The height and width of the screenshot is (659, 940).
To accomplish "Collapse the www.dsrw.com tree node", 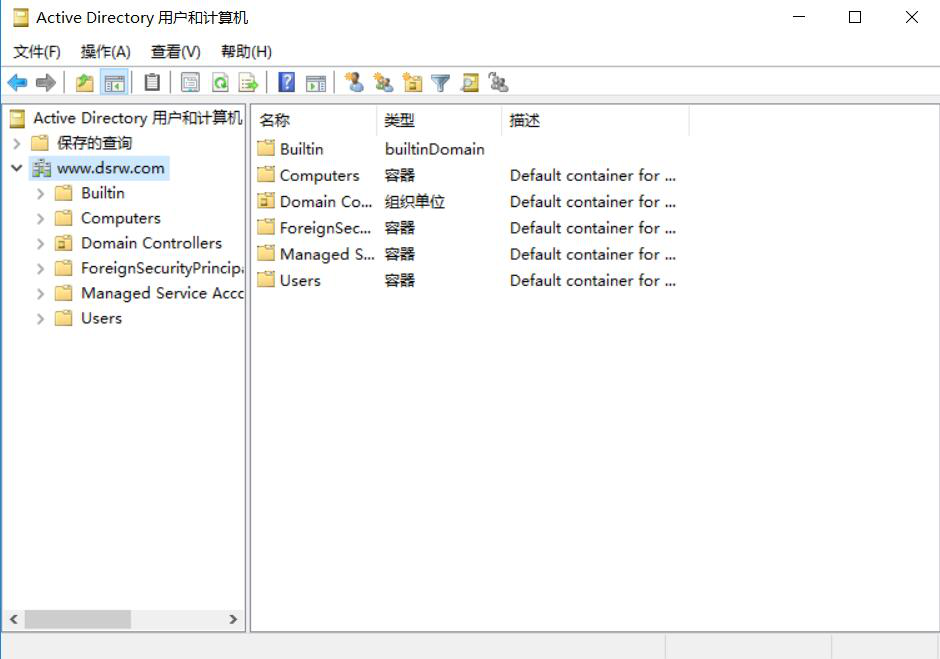I will [x=17, y=168].
